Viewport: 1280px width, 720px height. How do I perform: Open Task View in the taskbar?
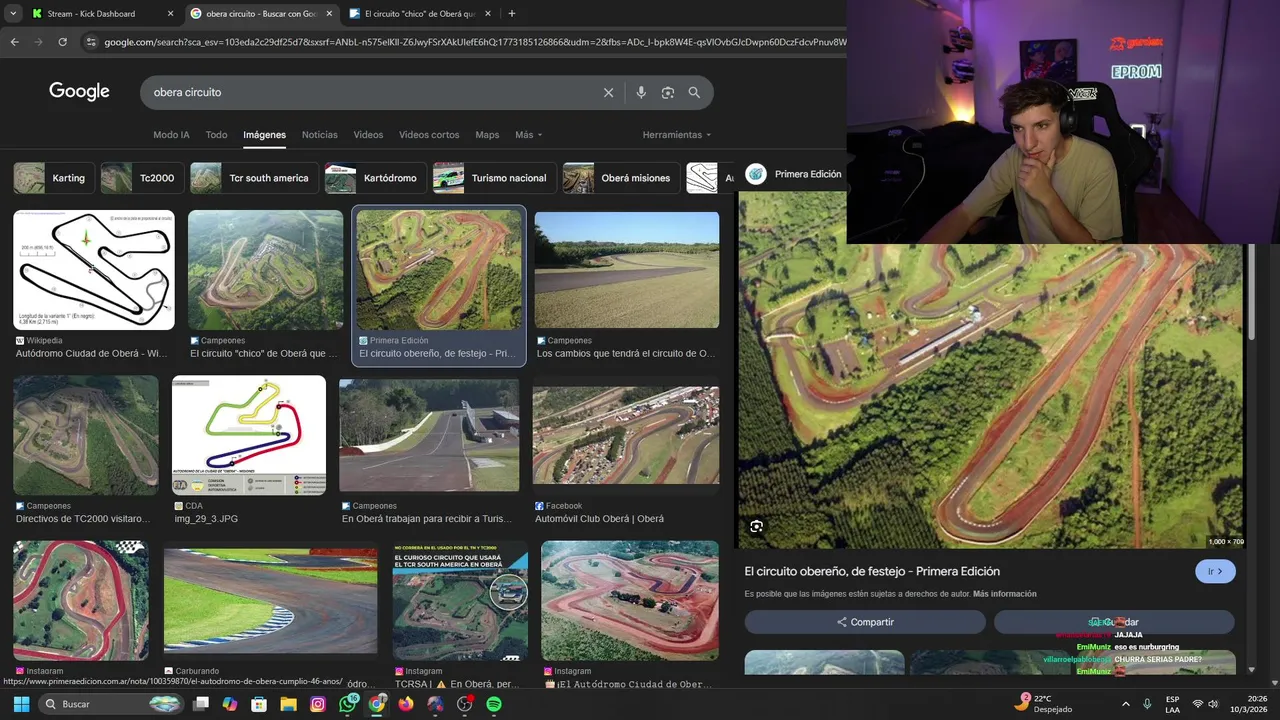201,704
